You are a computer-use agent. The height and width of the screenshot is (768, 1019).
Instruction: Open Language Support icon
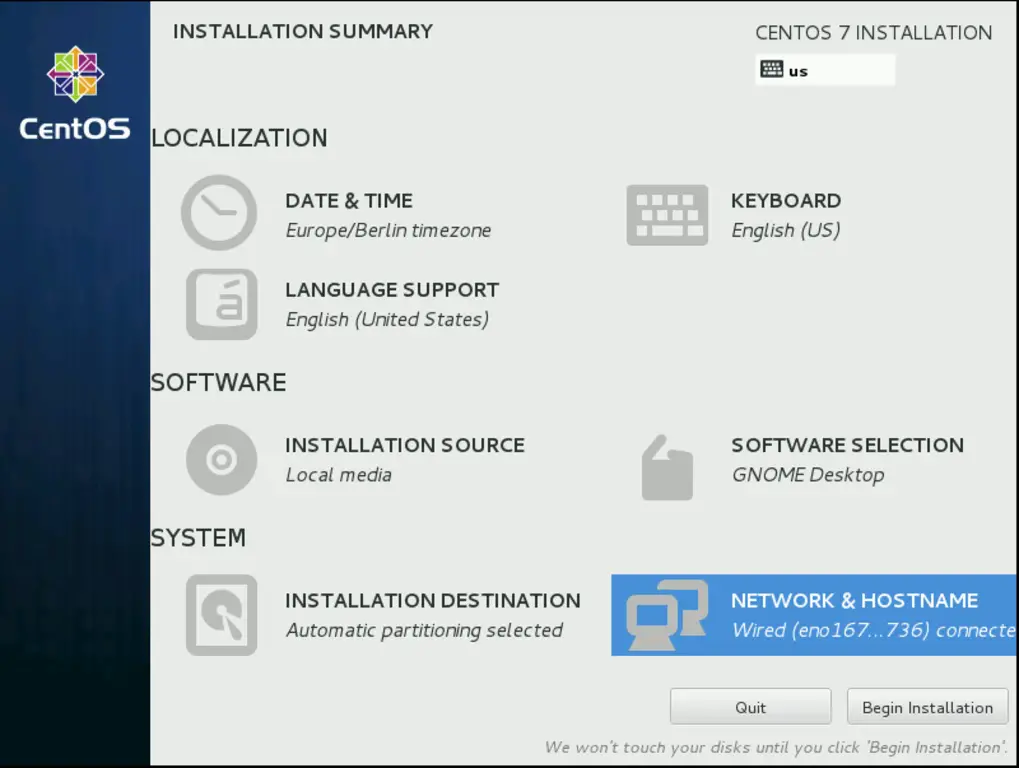(222, 304)
